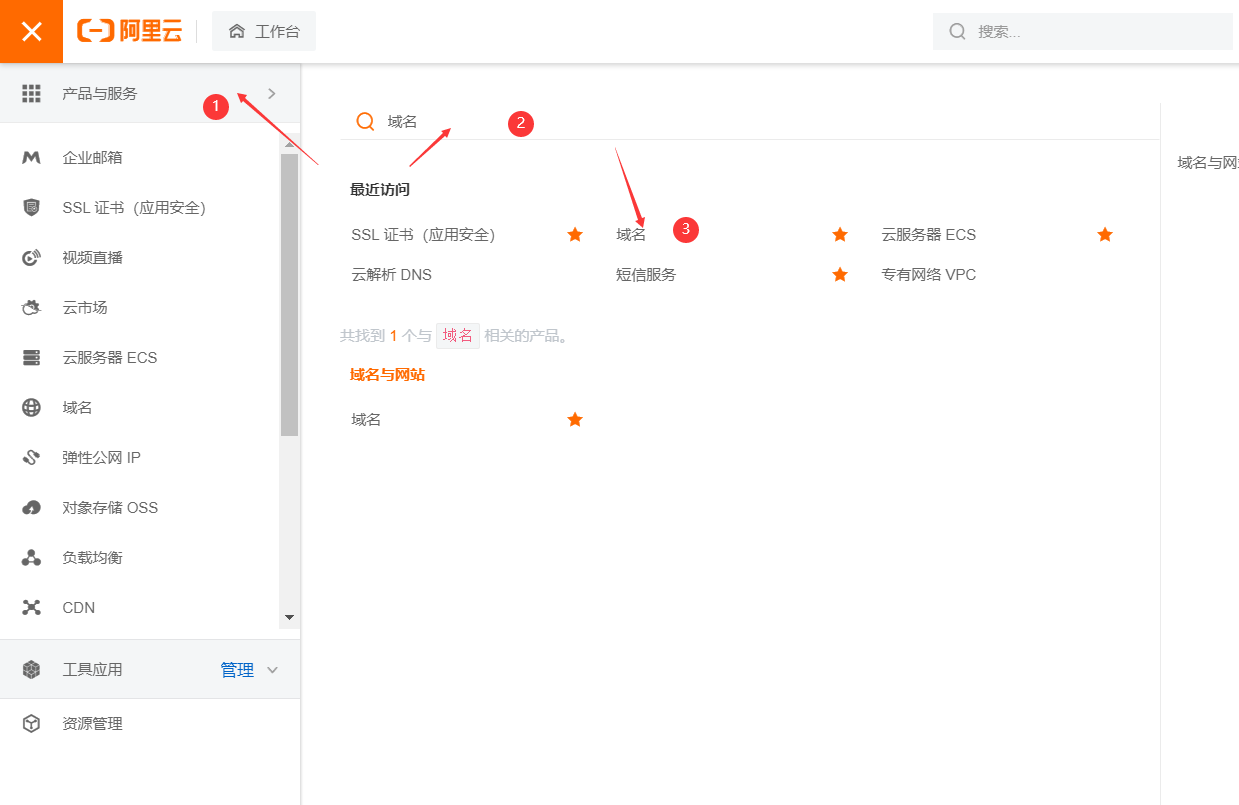This screenshot has width=1239, height=805.
Task: Open 云解析 DNS under 最近访问
Action: pyautogui.click(x=391, y=275)
